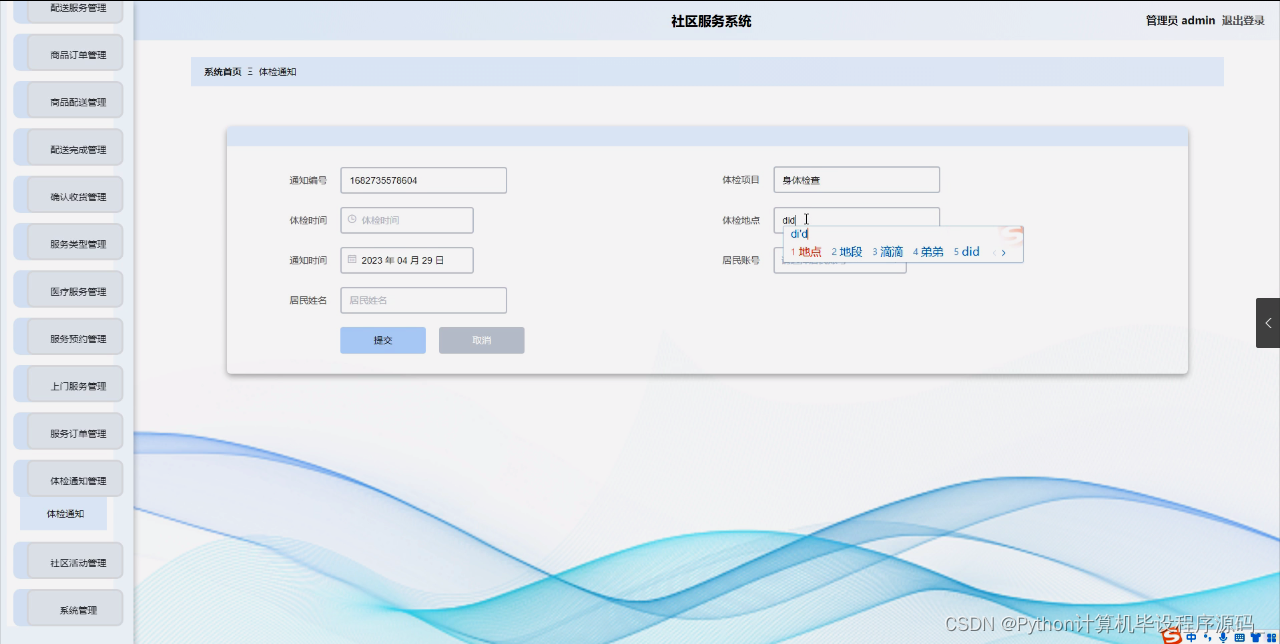Click the 取消 cancel button
1280x644 pixels.
point(481,340)
